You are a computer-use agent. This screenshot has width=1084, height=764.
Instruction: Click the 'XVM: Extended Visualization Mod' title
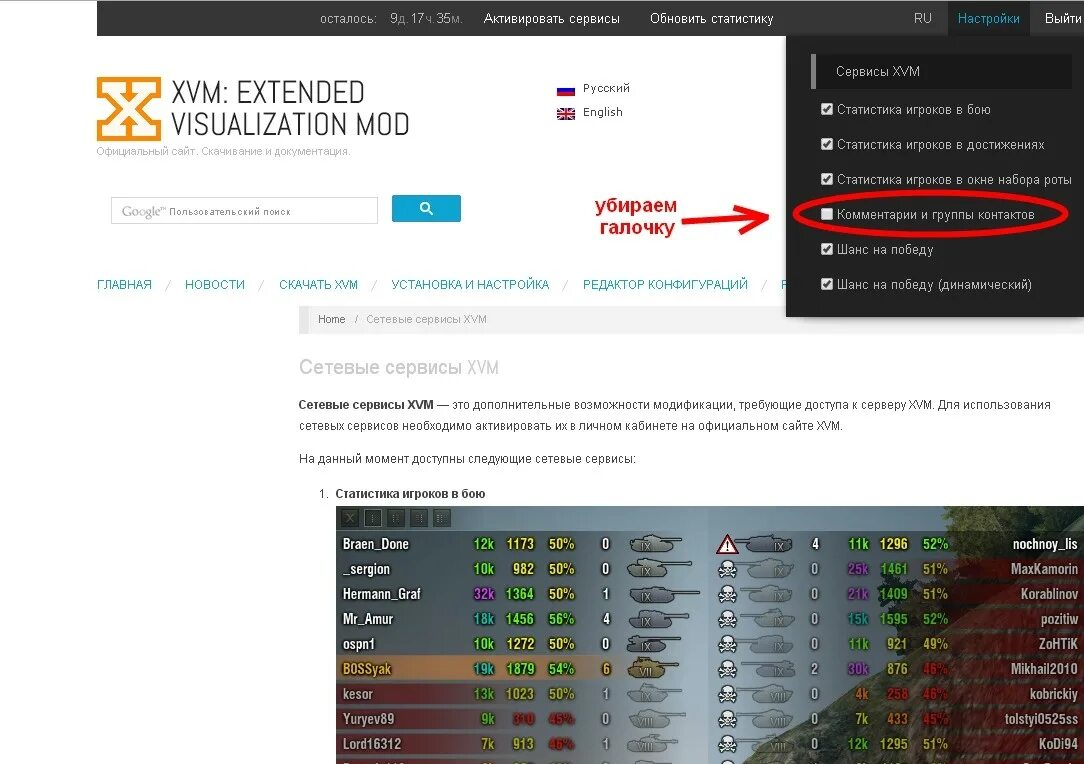[290, 109]
